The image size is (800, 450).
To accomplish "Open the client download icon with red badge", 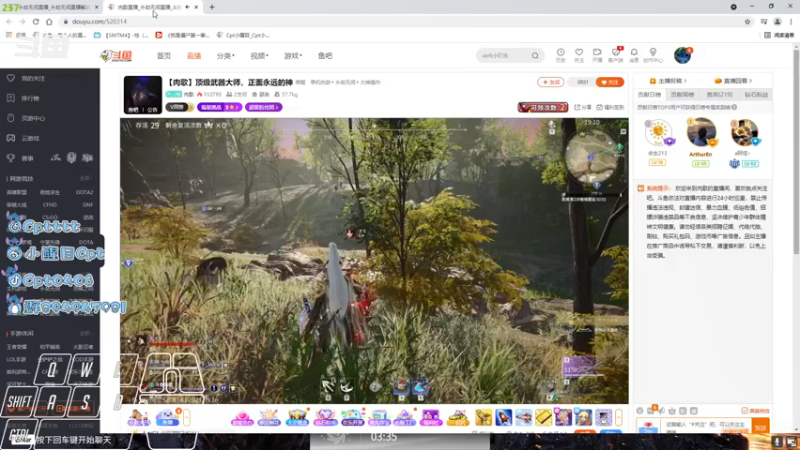I will pos(616,55).
